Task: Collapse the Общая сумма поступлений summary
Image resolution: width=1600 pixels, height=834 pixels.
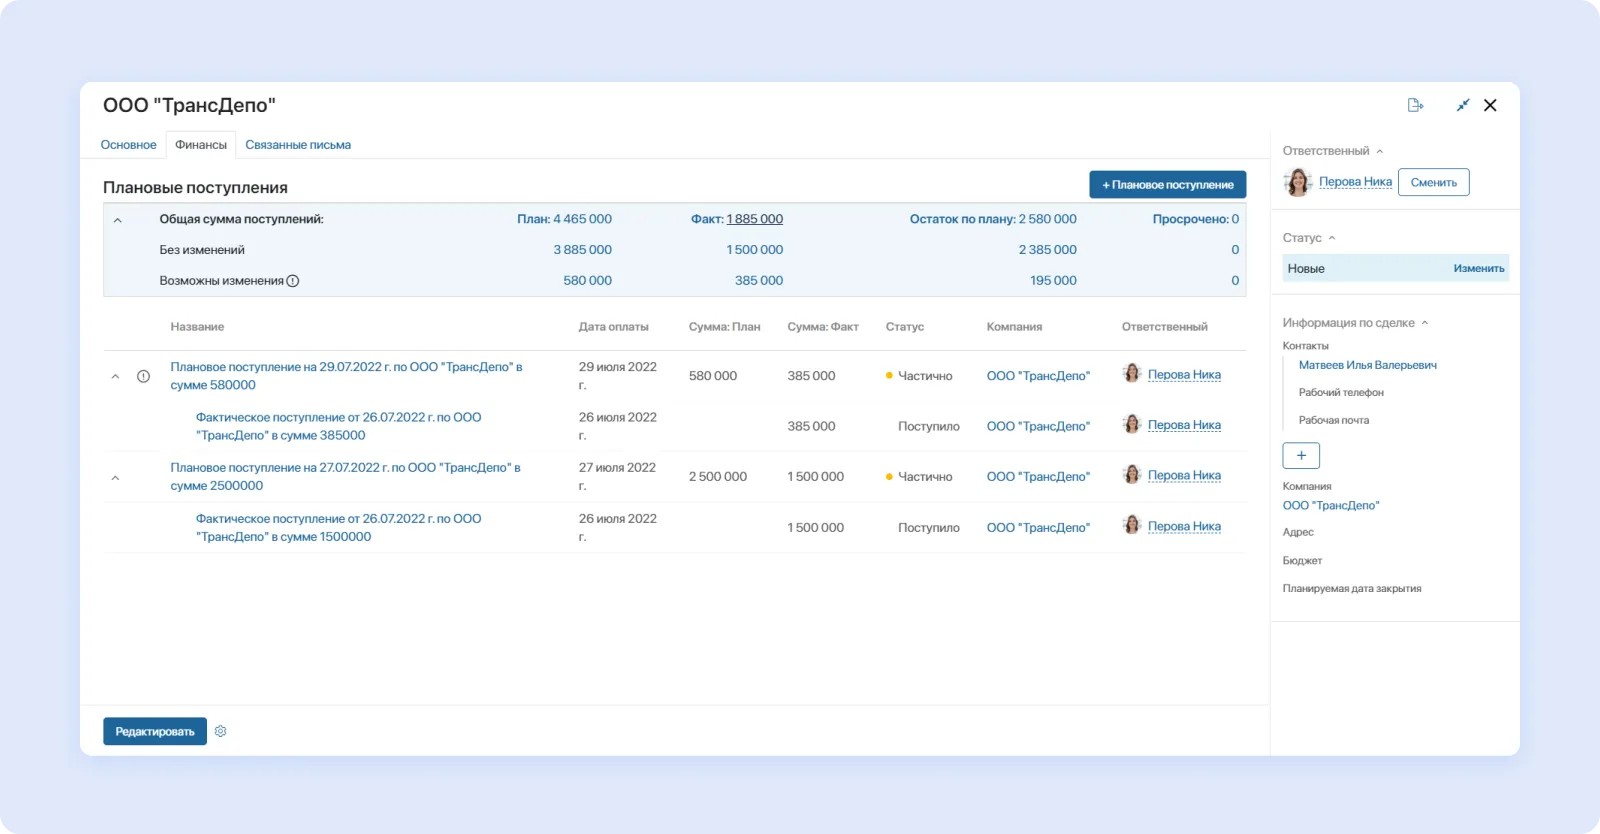Action: [x=117, y=220]
